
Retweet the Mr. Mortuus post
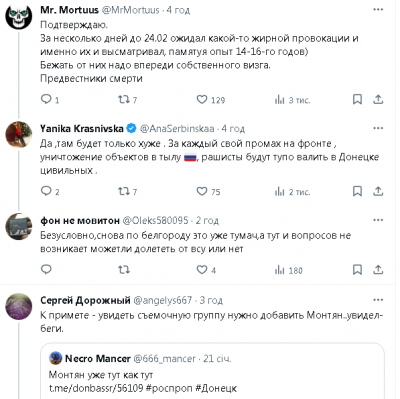pos(127,99)
